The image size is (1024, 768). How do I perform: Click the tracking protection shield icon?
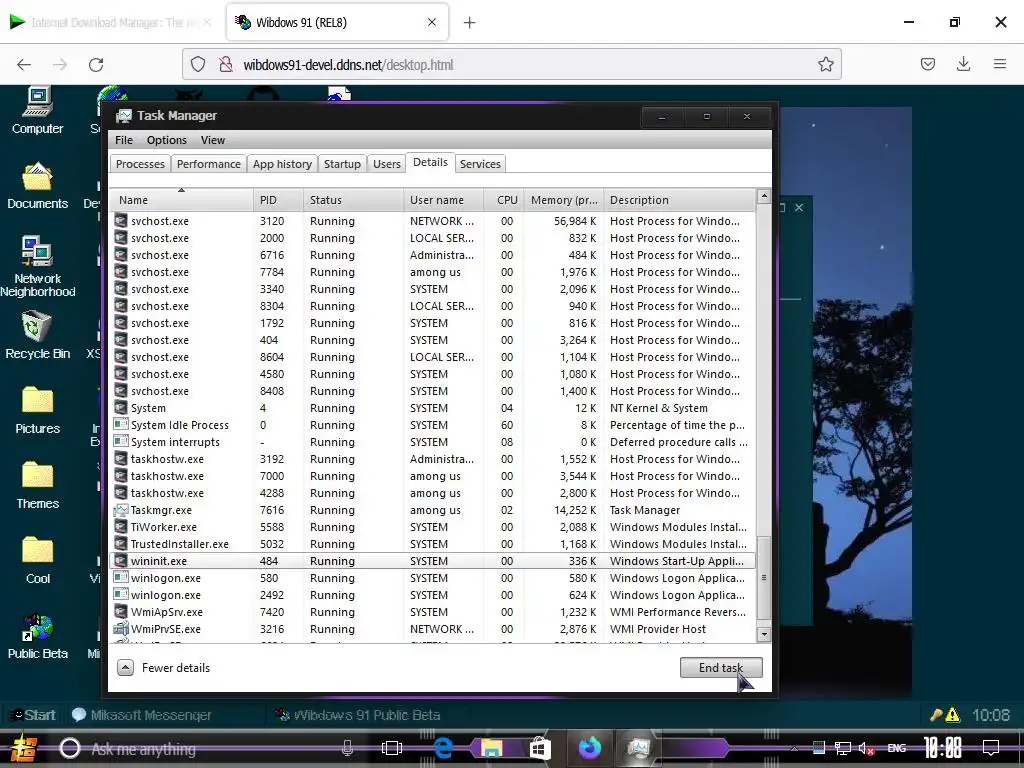198,64
